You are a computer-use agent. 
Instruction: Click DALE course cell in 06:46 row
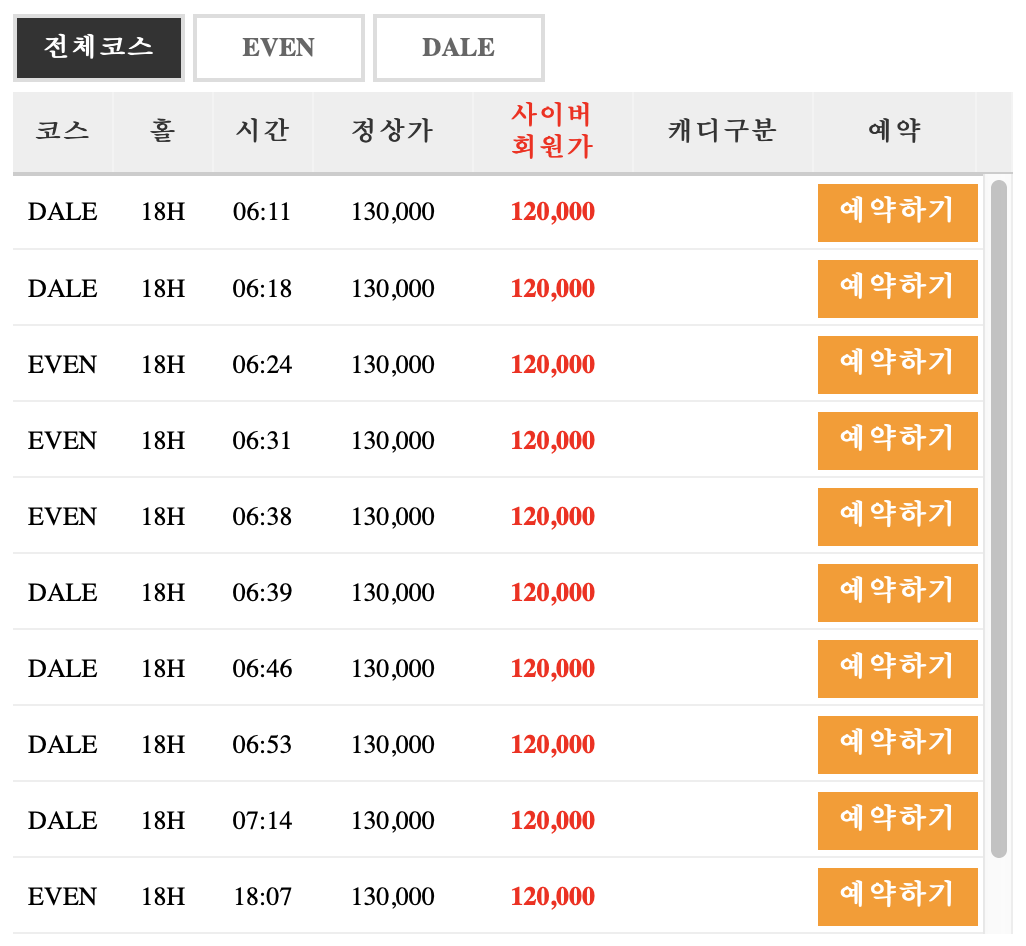[63, 668]
